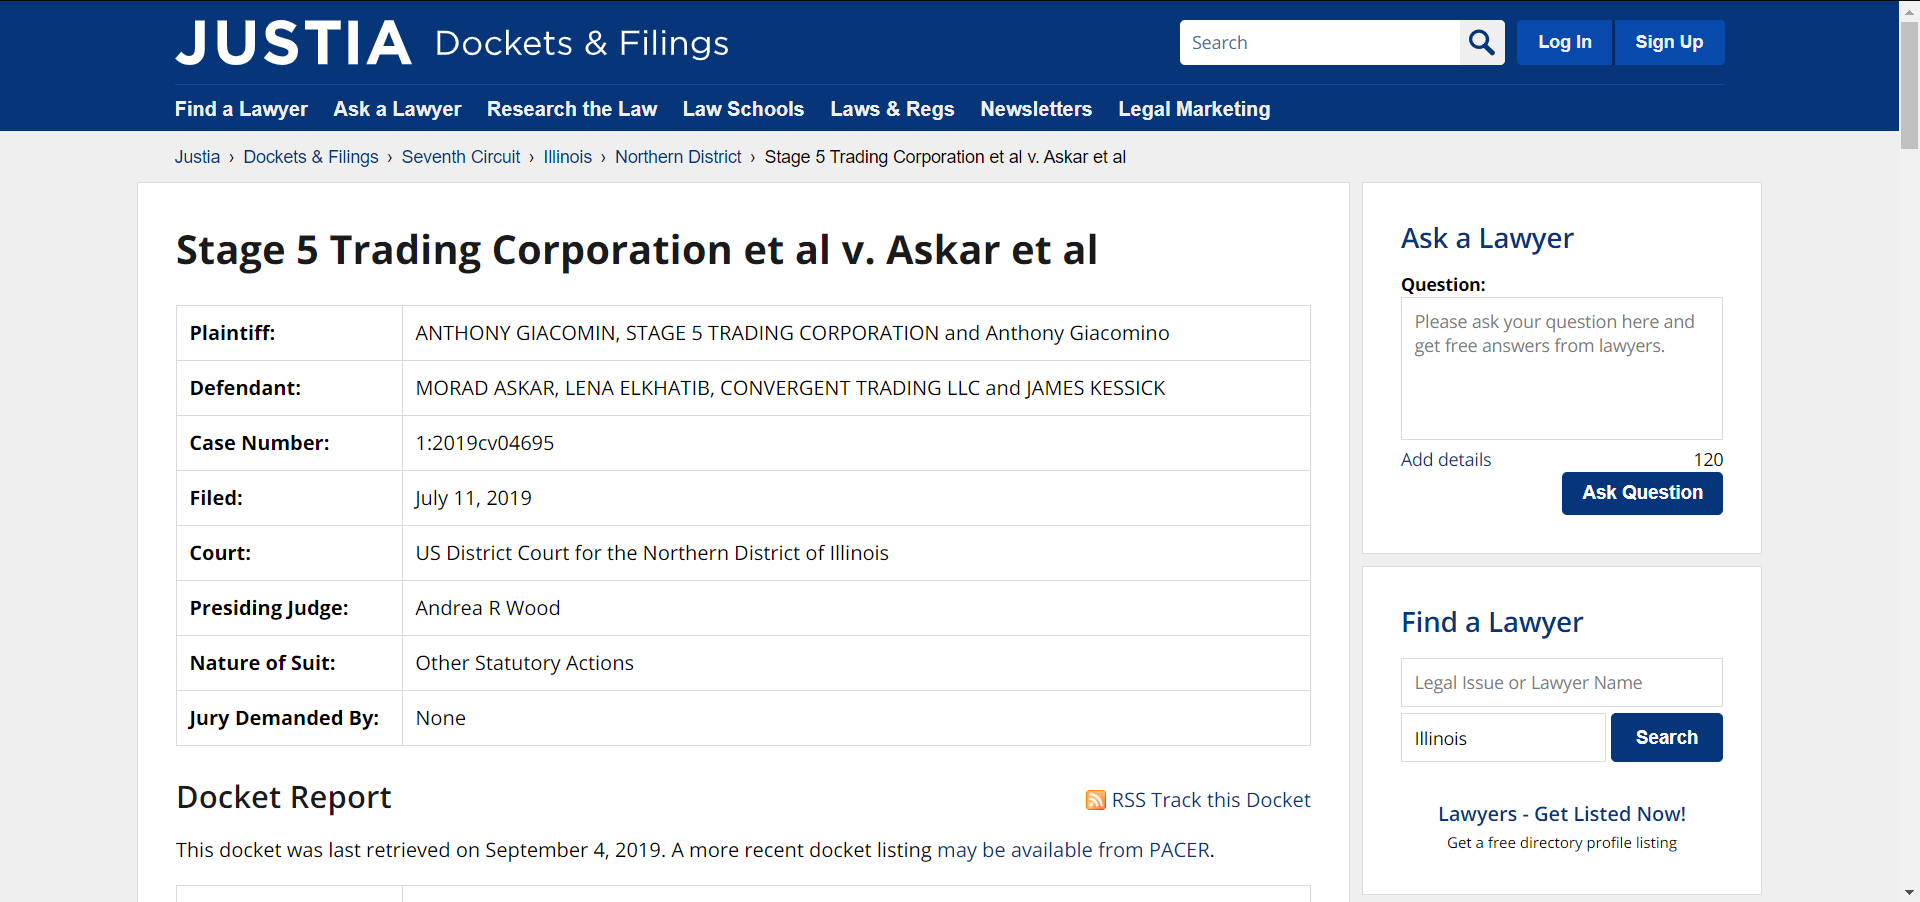Click the filed date July 11, 2019

coord(474,498)
